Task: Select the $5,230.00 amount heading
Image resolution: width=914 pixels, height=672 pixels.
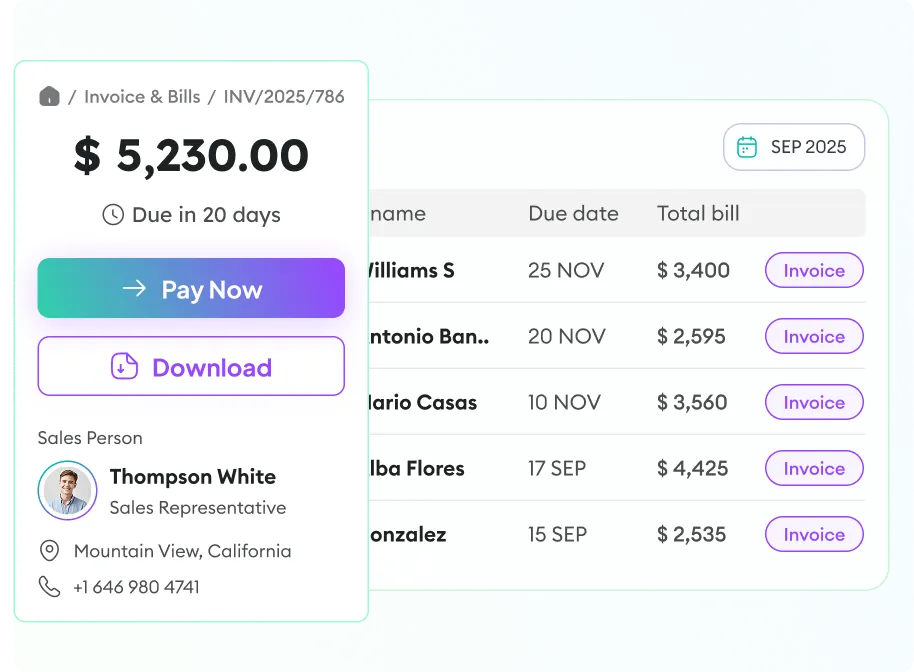Action: pos(191,155)
